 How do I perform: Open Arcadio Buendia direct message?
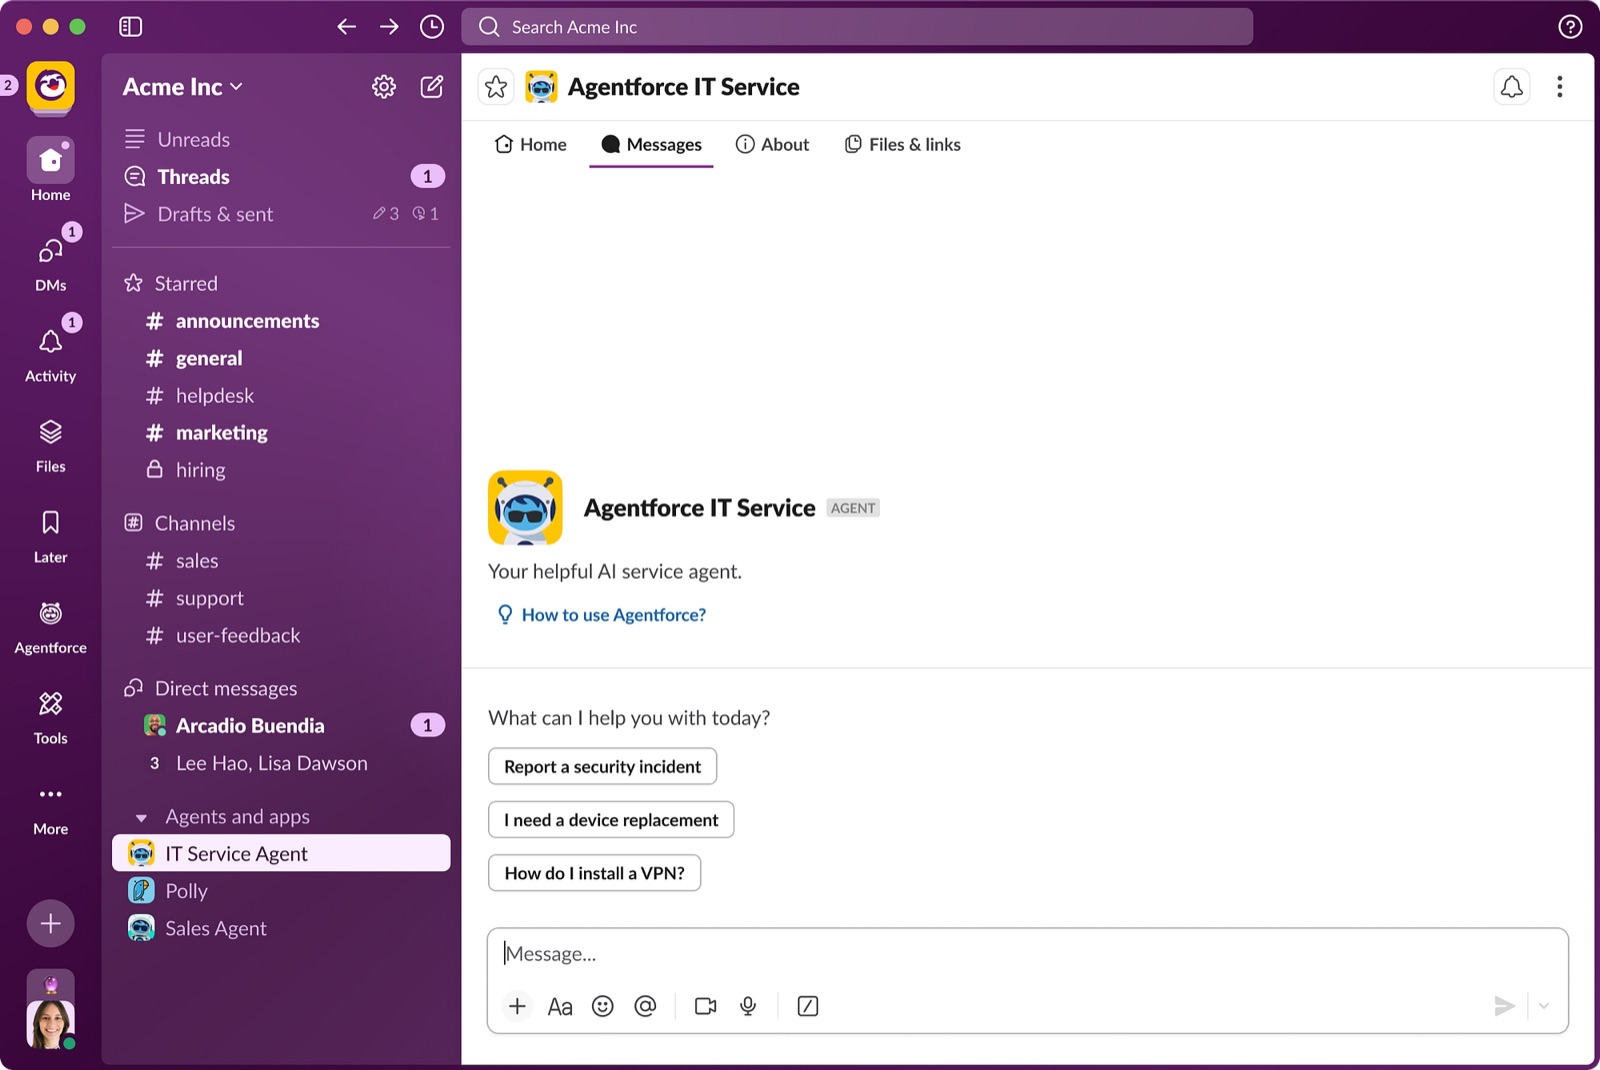pos(281,726)
